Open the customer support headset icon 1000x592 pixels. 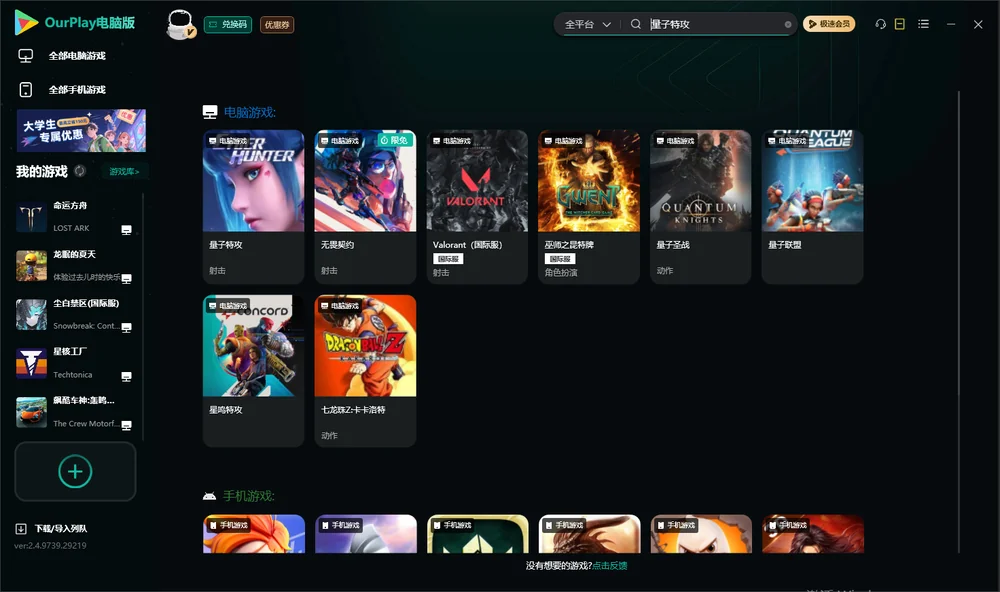coord(880,24)
